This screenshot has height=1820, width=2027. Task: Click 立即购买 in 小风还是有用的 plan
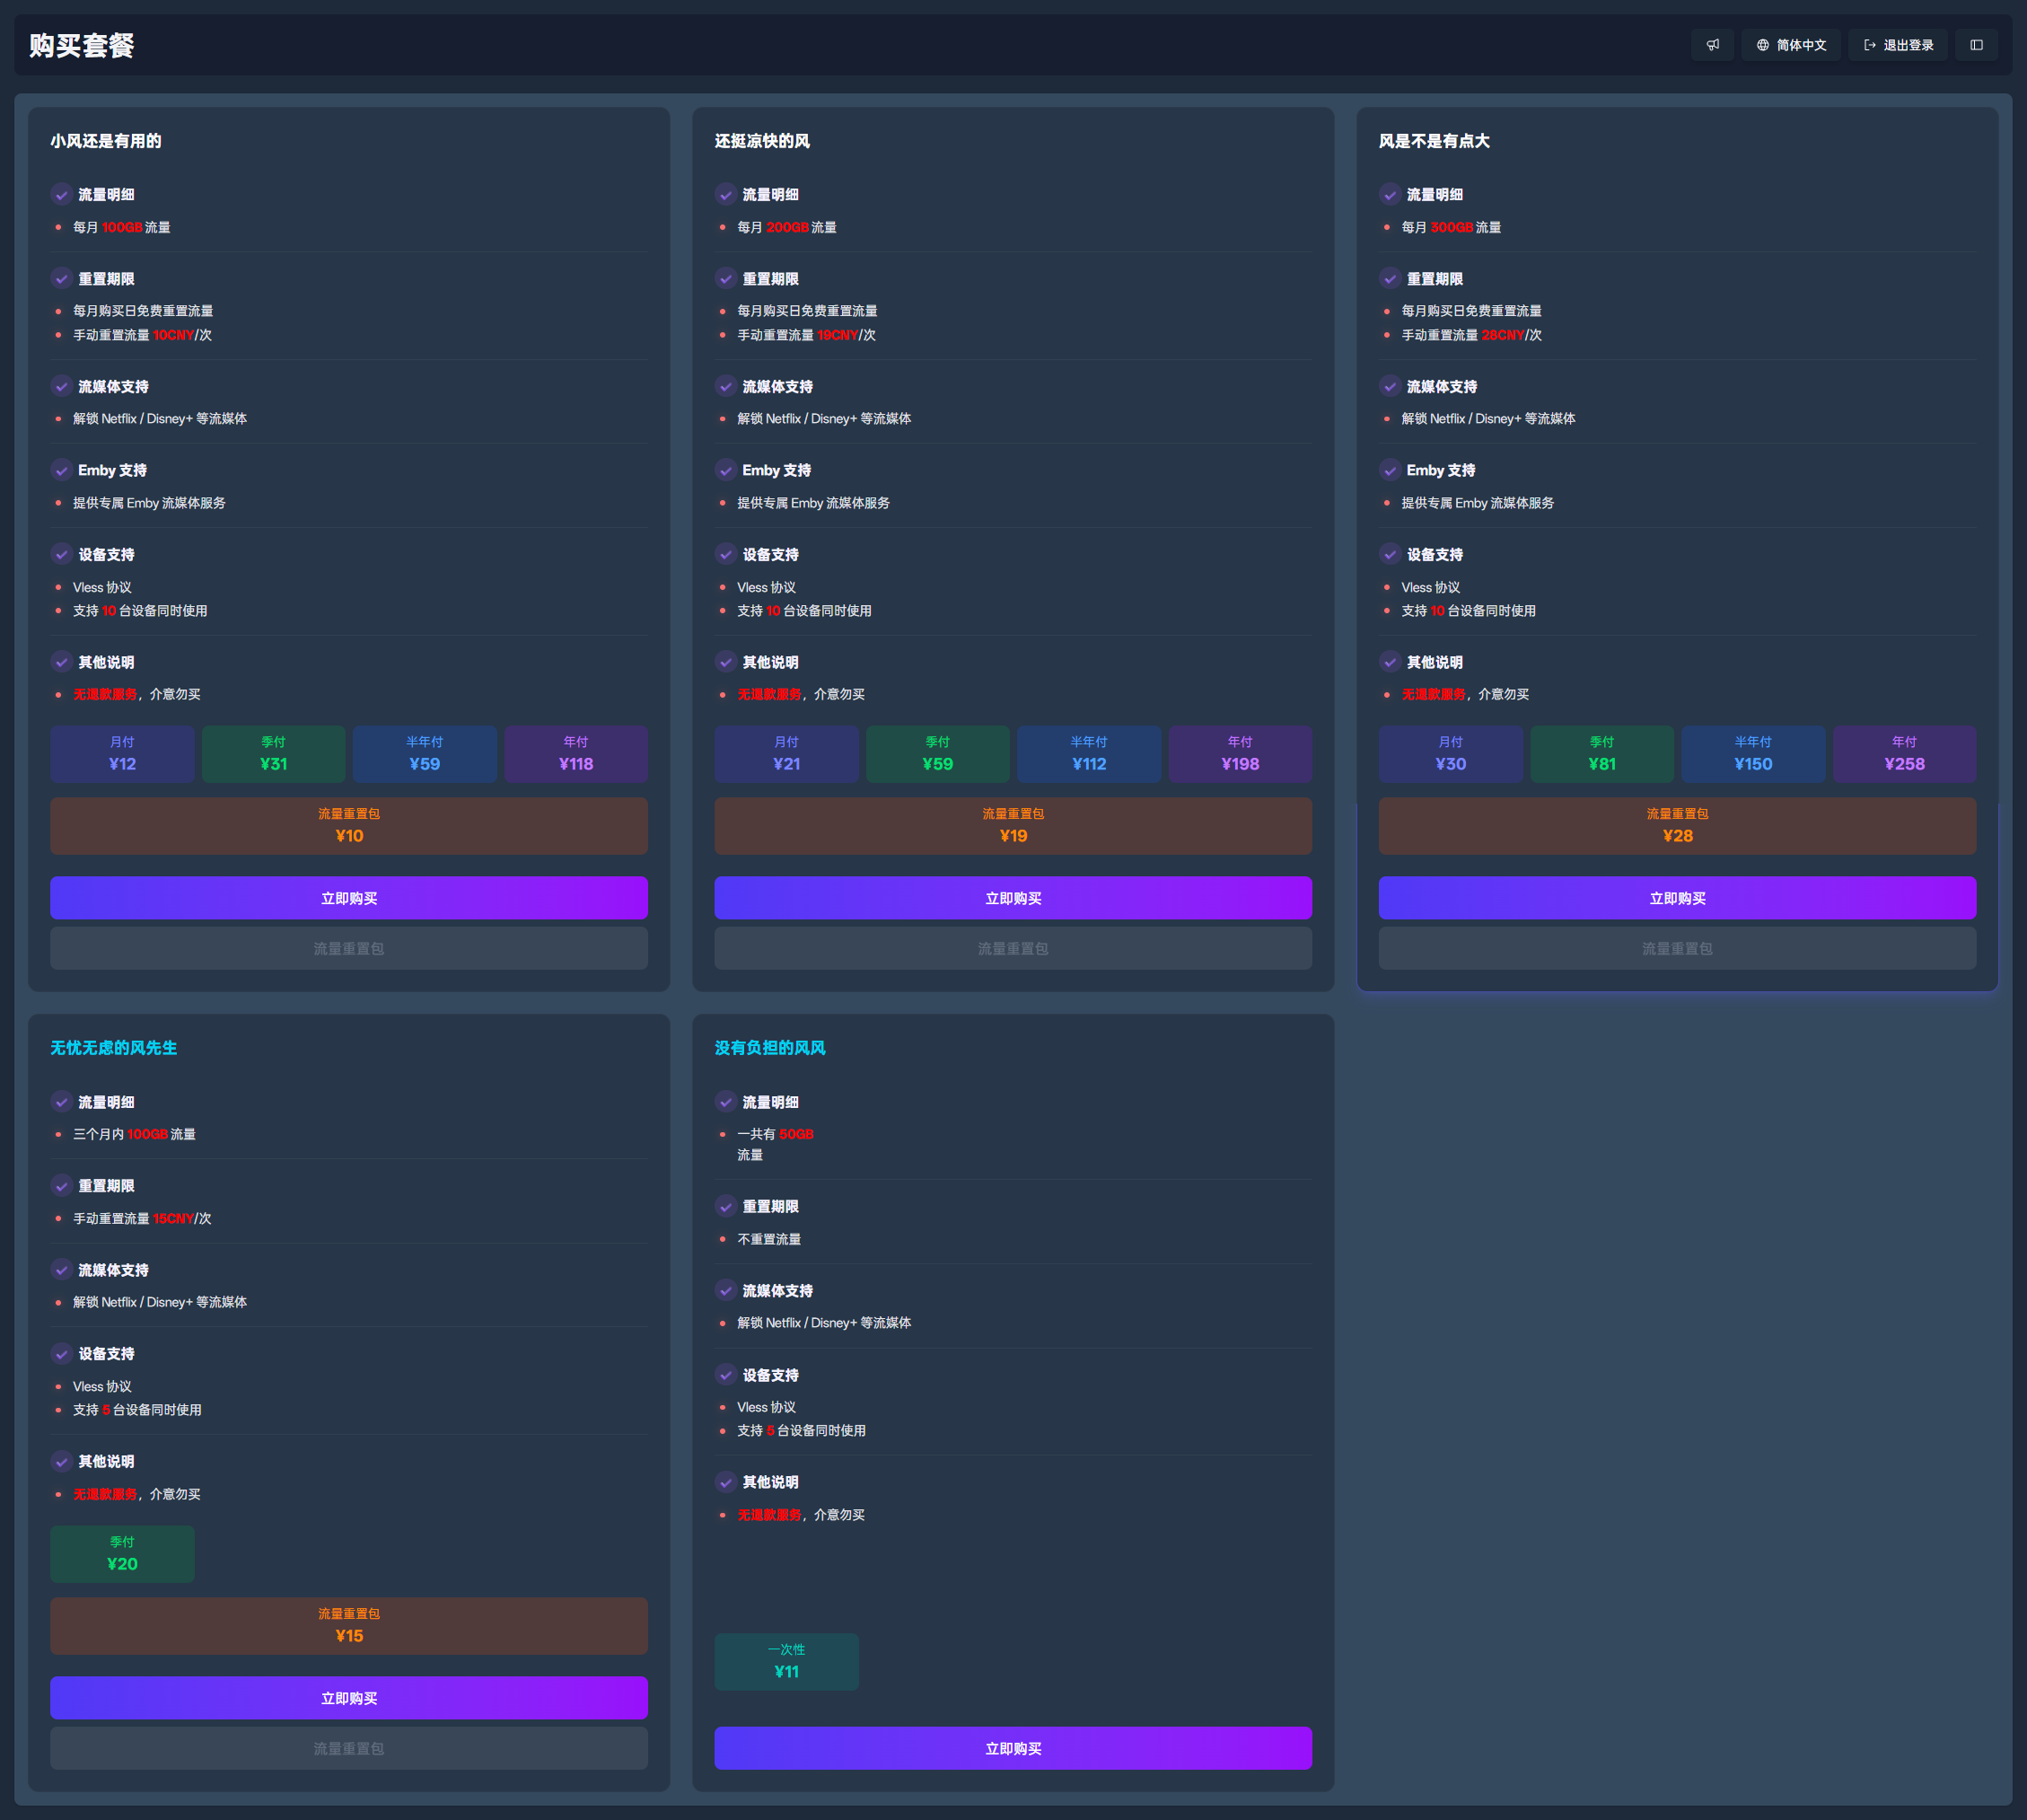tap(349, 898)
